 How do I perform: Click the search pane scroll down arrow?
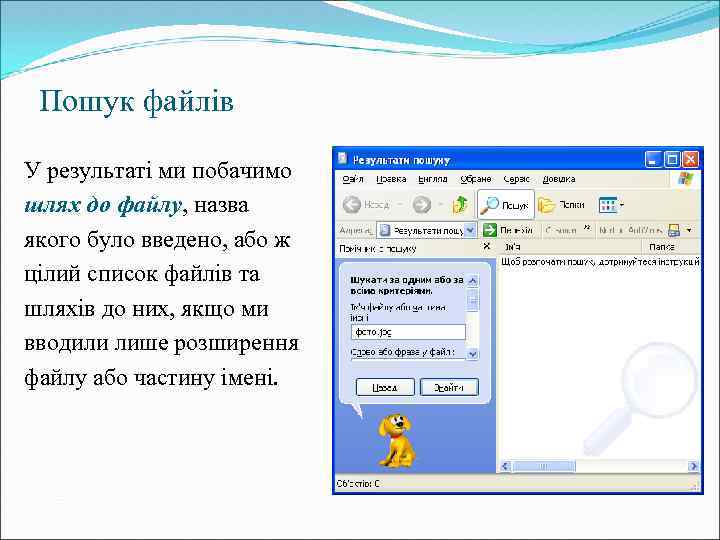472,354
